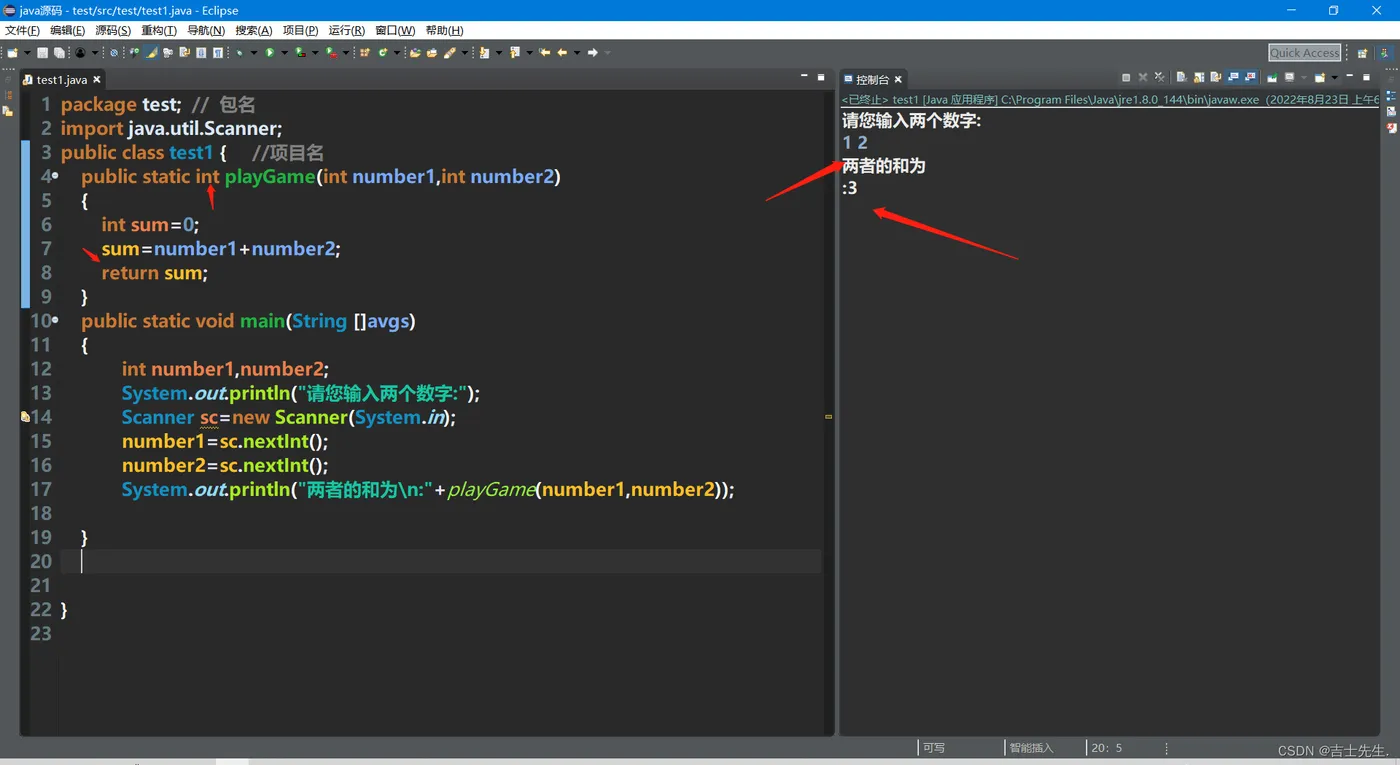Select the test1.java editor tab

tap(62, 79)
